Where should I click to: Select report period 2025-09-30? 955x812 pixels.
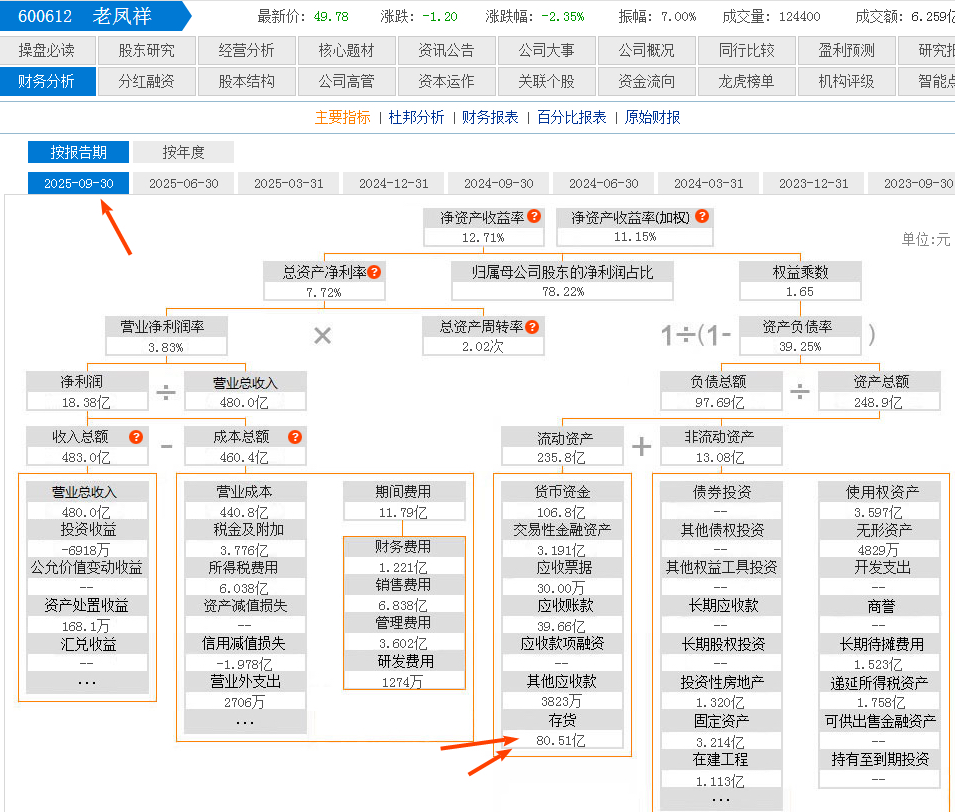click(79, 183)
